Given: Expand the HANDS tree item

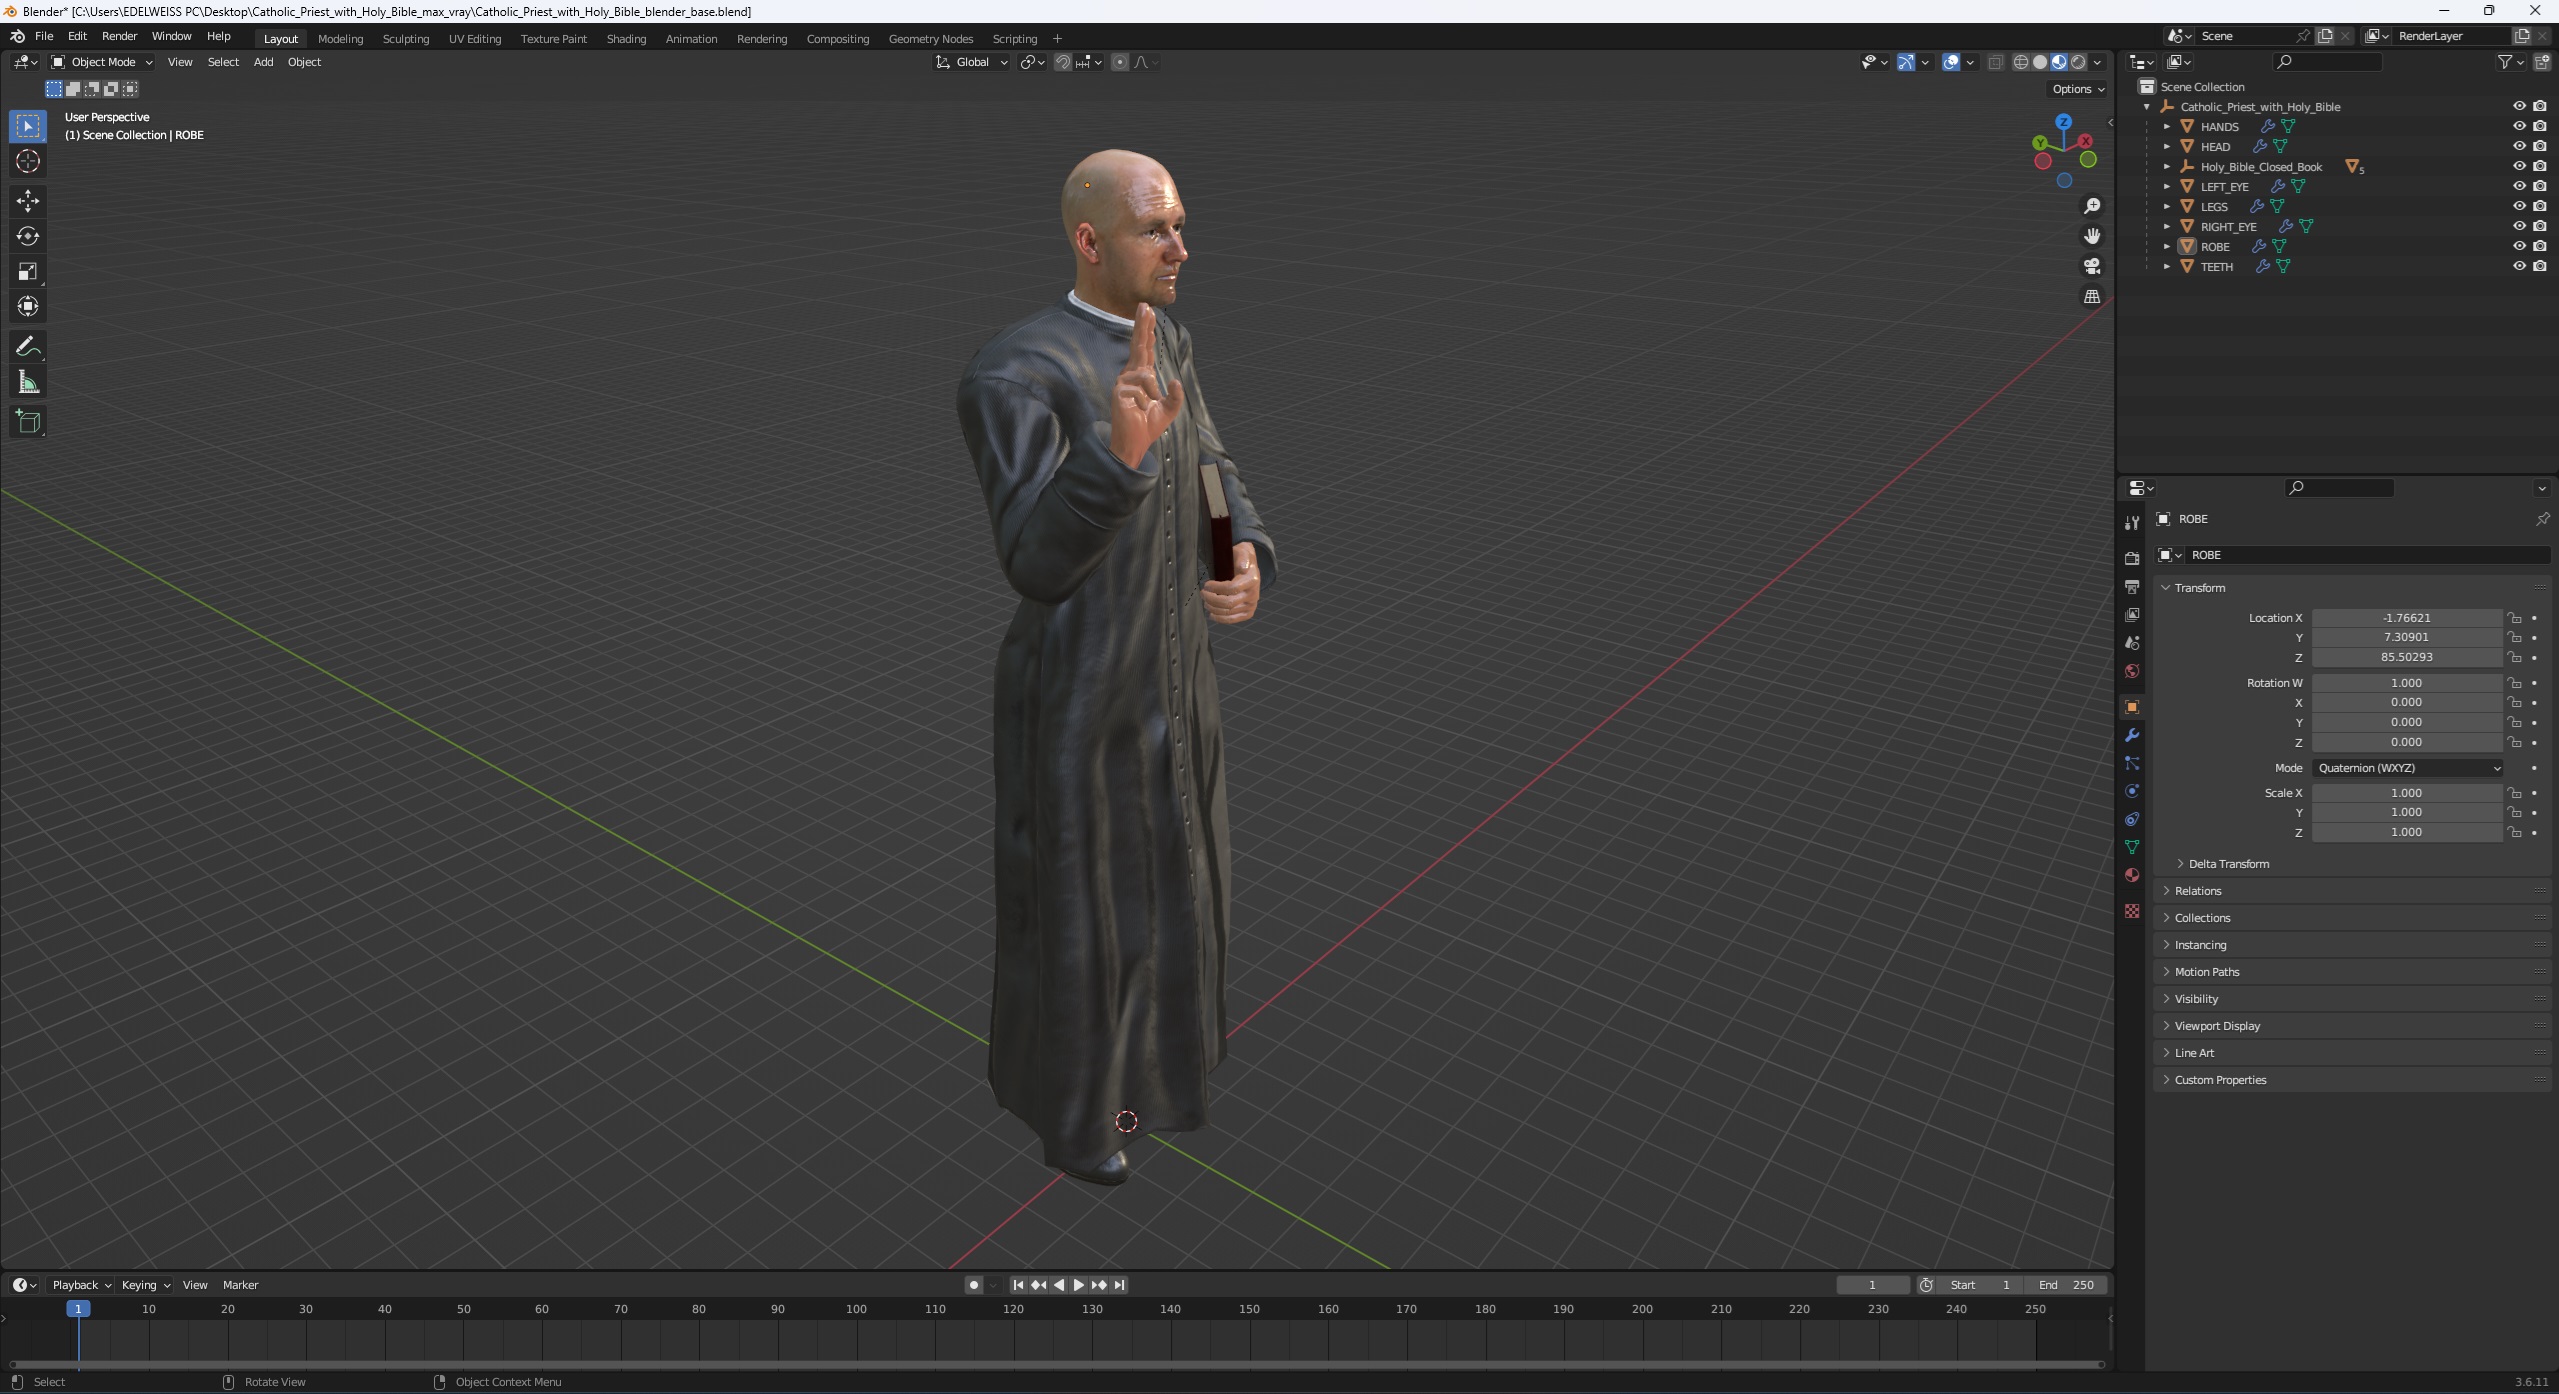Looking at the screenshot, I should [x=2167, y=126].
